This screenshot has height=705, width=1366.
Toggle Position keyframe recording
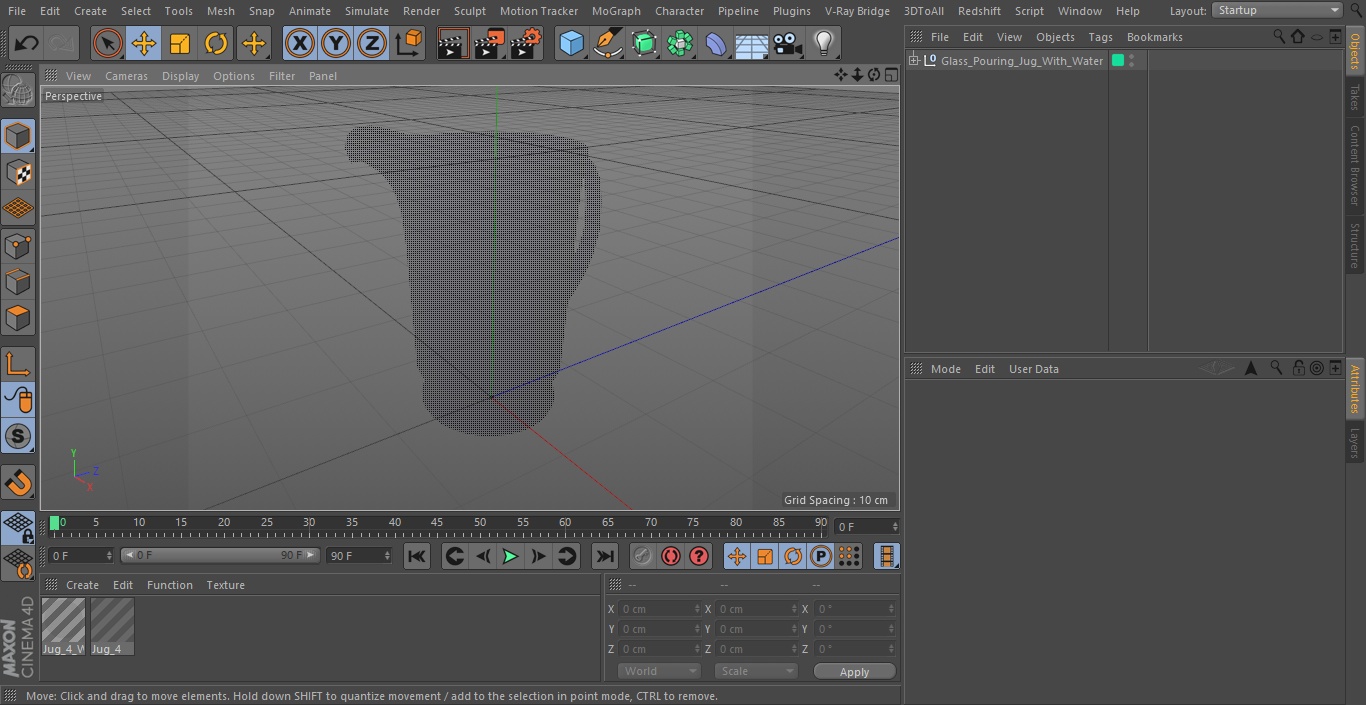point(737,556)
